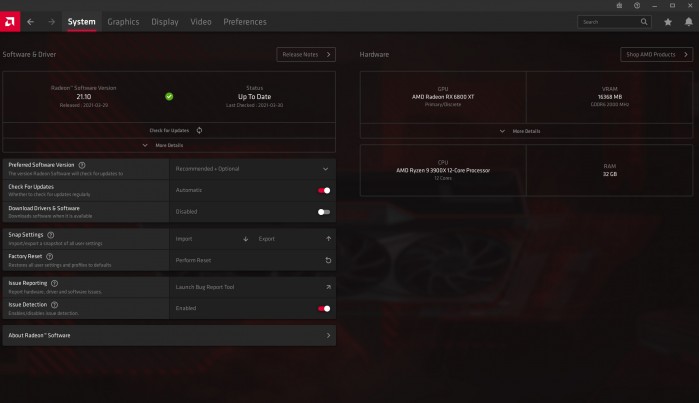Click the Import down-arrow icon
Viewport: 700px width, 403px height.
[x=246, y=239]
